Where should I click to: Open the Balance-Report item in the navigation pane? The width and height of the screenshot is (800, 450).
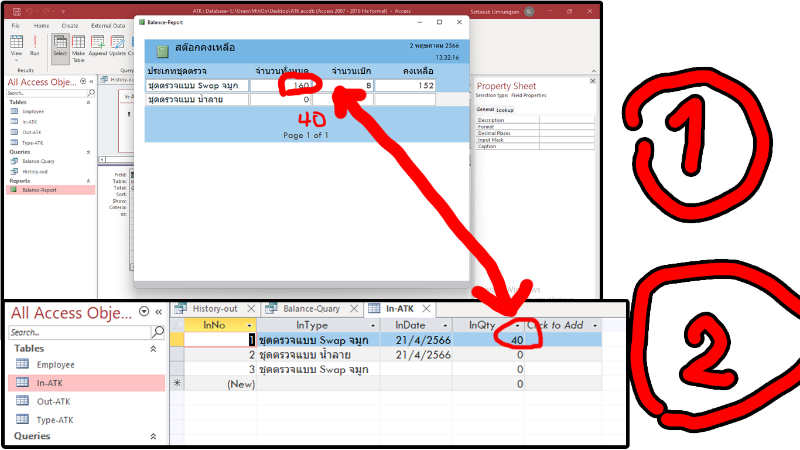point(38,189)
